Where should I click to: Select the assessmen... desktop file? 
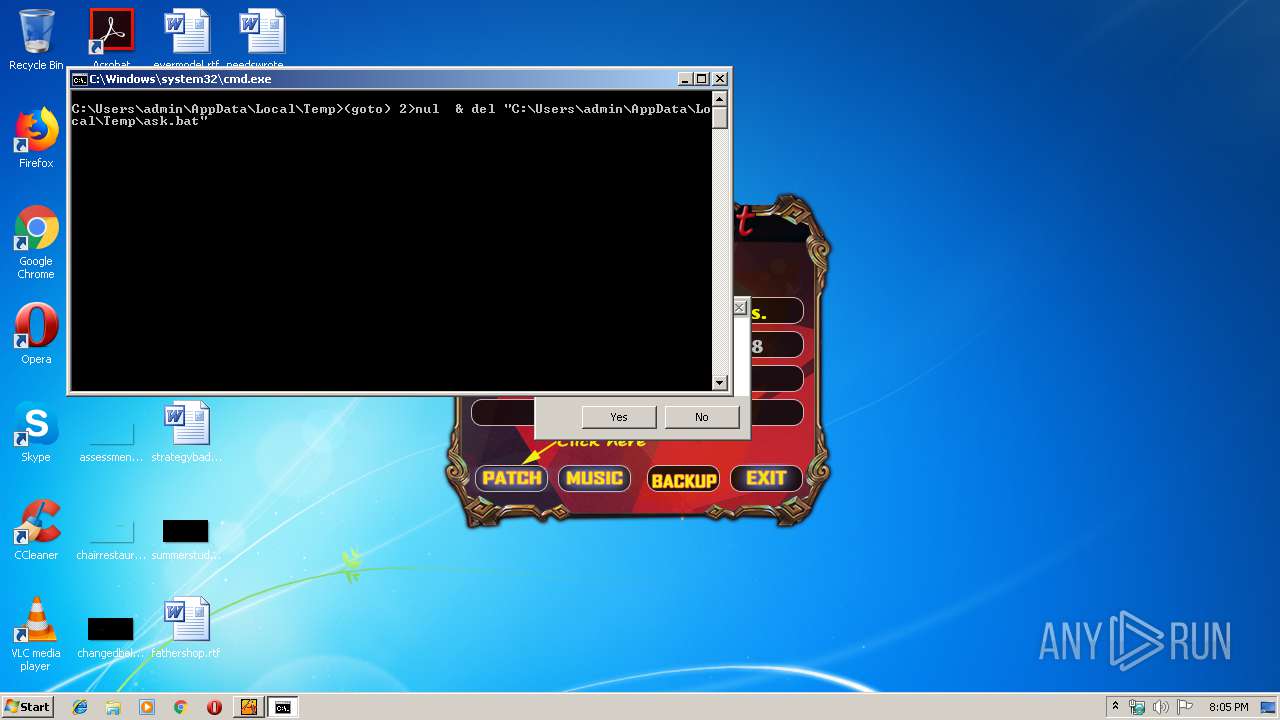coord(111,441)
